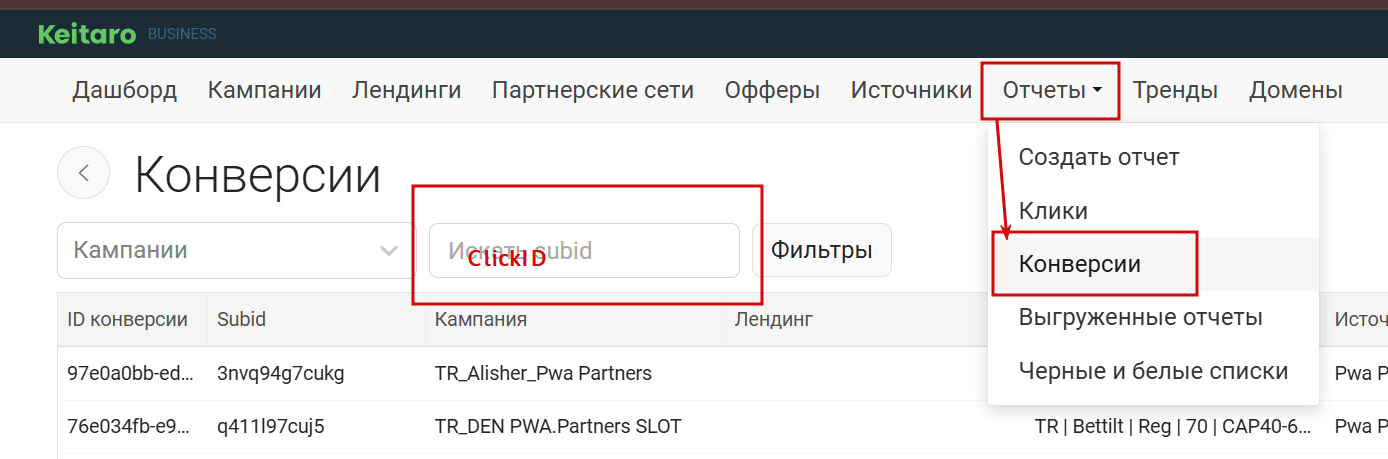Select Создать отчет menu entry
Screen dimensions: 1388x459
pyautogui.click(x=1099, y=157)
